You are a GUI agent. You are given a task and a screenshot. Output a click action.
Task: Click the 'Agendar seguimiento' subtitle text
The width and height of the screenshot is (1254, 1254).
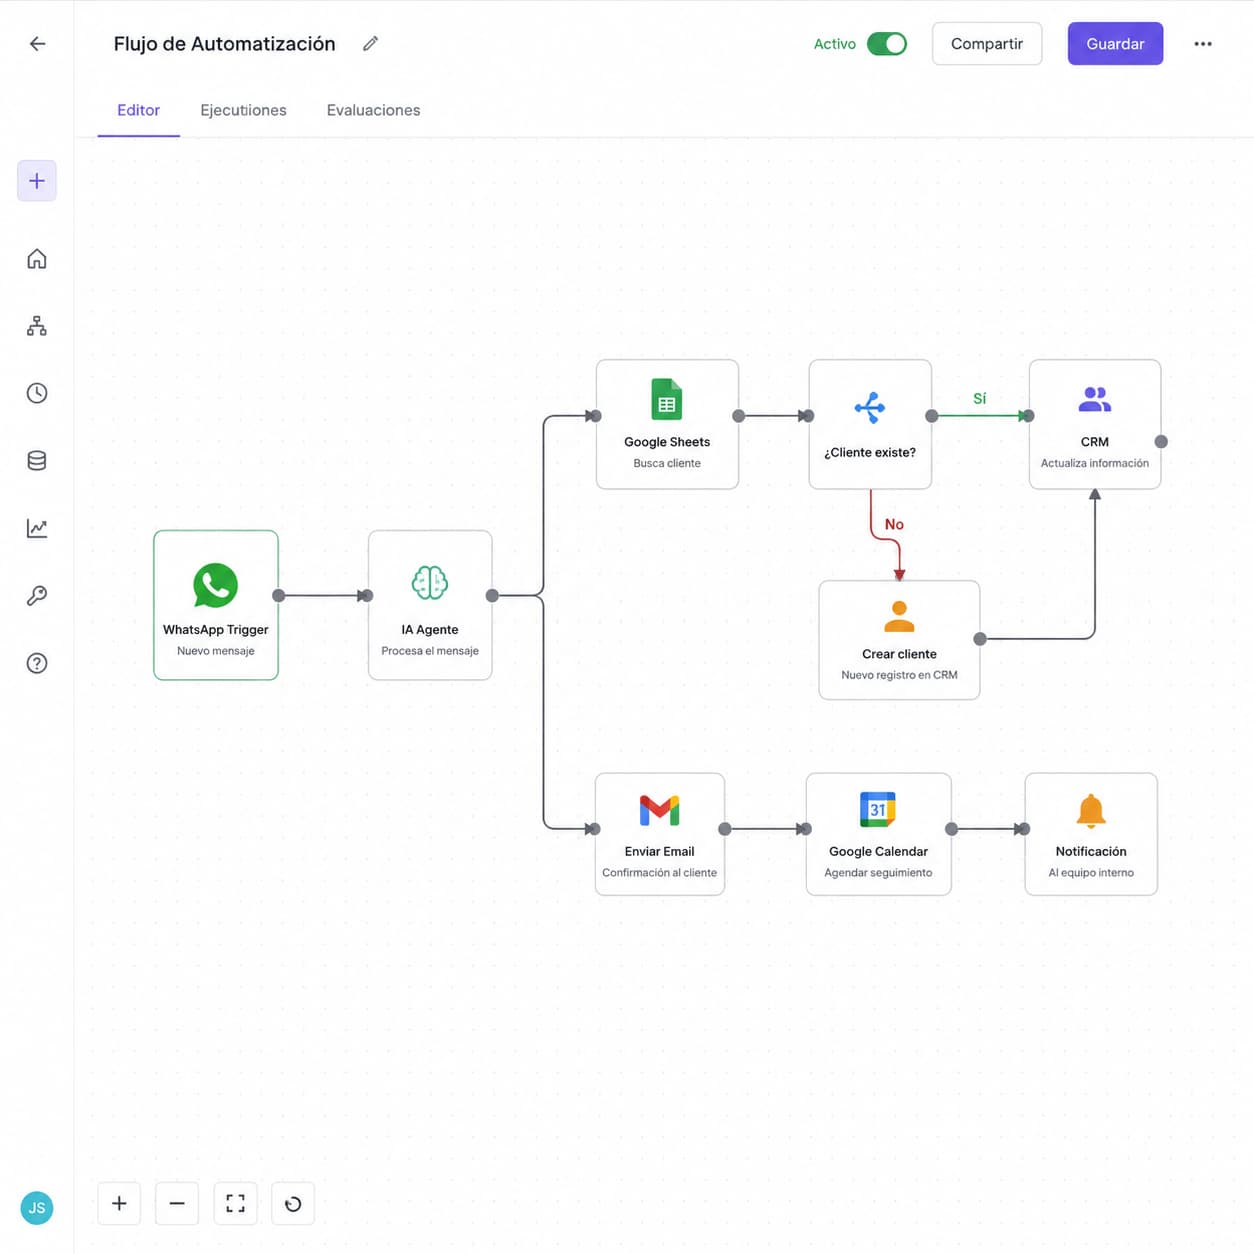coord(878,873)
